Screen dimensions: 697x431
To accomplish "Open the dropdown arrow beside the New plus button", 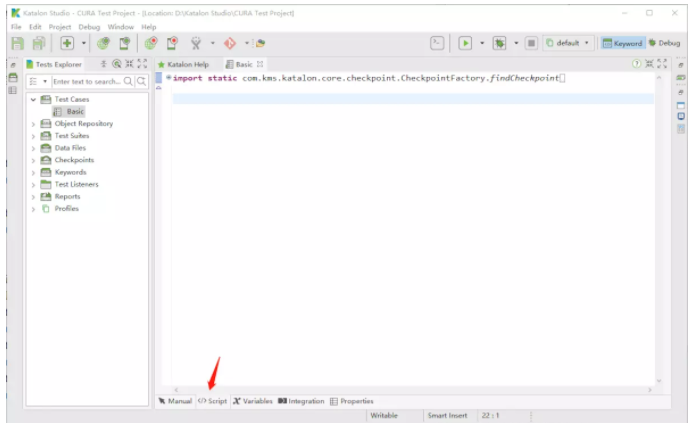I will (84, 43).
